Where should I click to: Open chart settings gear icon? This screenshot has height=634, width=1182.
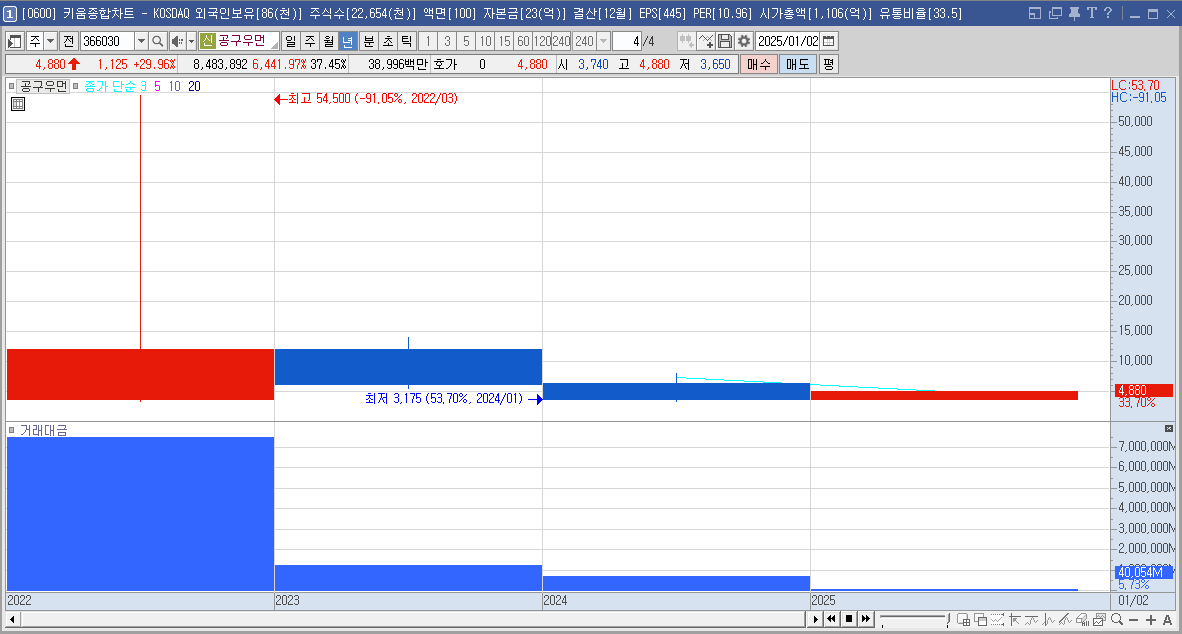coord(744,41)
